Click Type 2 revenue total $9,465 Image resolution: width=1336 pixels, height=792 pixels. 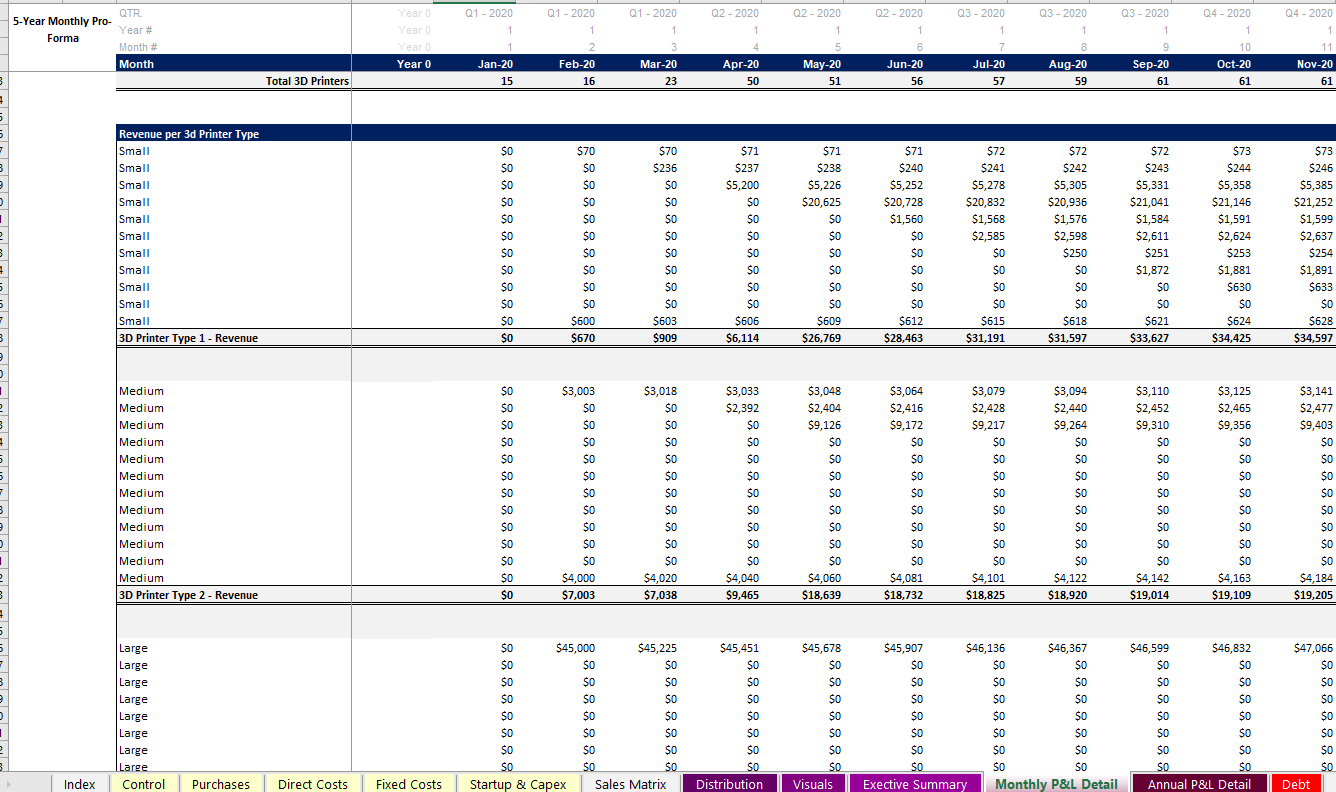pos(742,595)
